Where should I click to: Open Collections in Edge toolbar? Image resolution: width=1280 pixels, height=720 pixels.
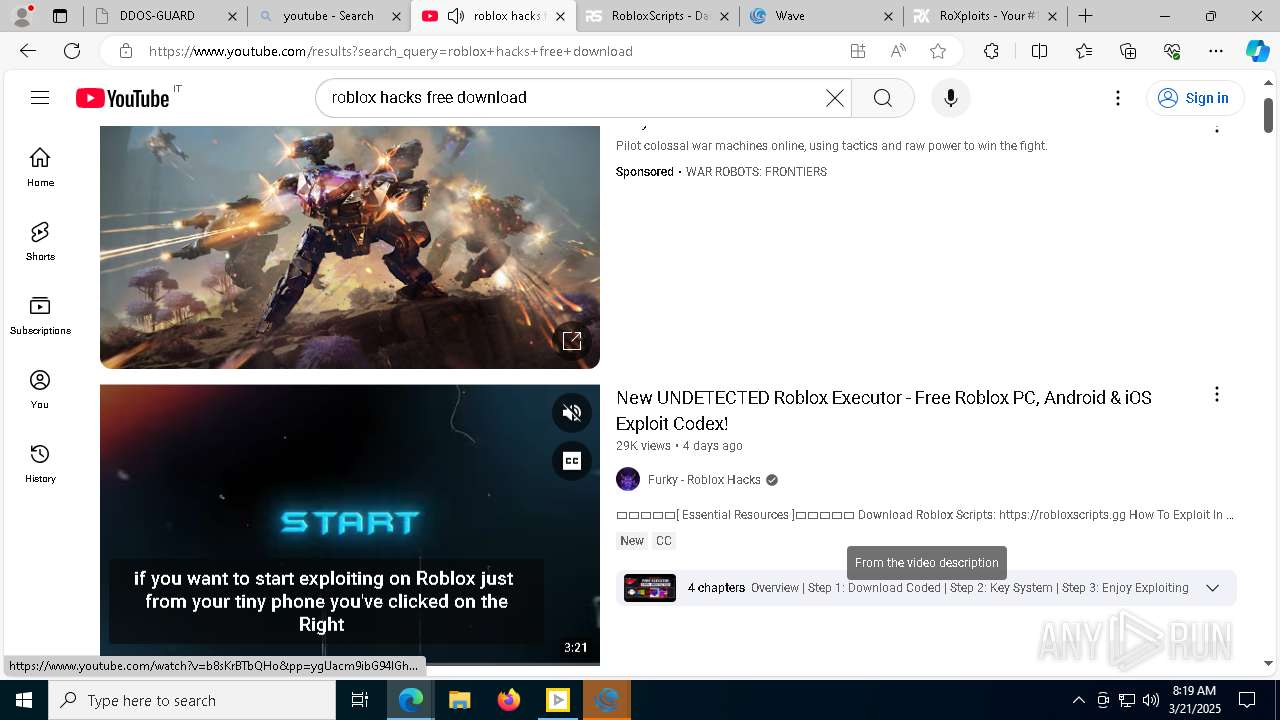pos(1128,51)
